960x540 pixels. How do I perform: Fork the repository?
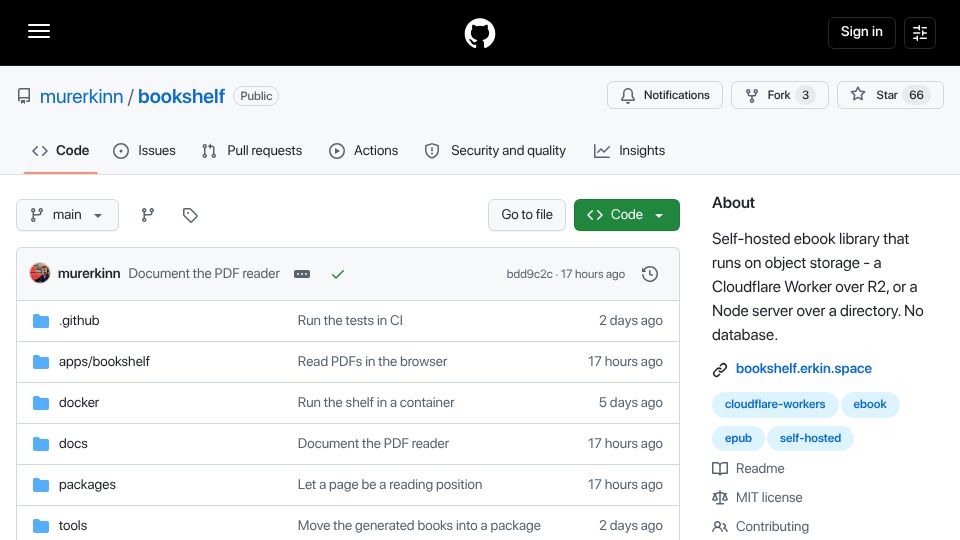pos(779,95)
